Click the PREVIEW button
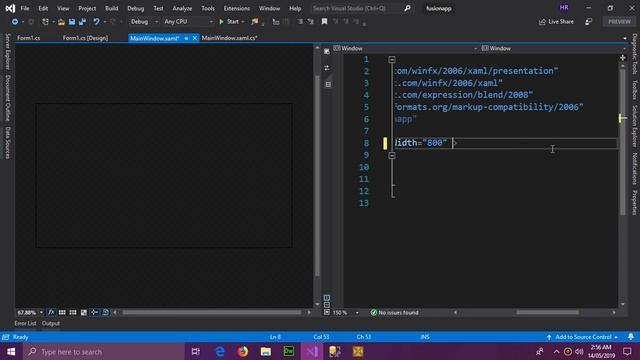This screenshot has width=640, height=360. (x=619, y=22)
